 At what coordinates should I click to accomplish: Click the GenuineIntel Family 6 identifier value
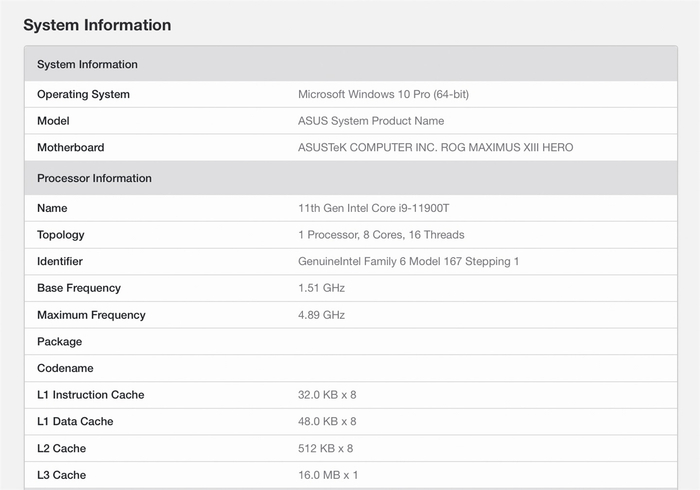[408, 262]
